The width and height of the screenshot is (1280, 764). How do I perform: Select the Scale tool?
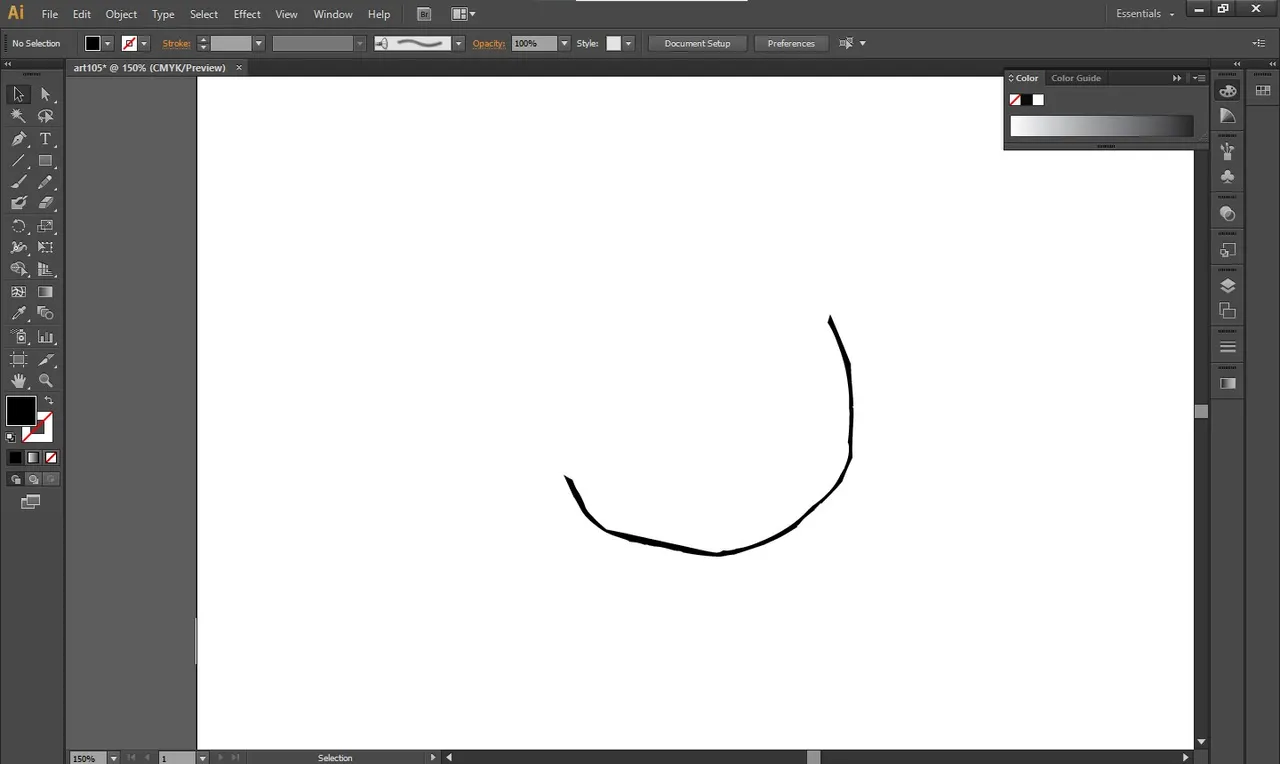pyautogui.click(x=45, y=226)
